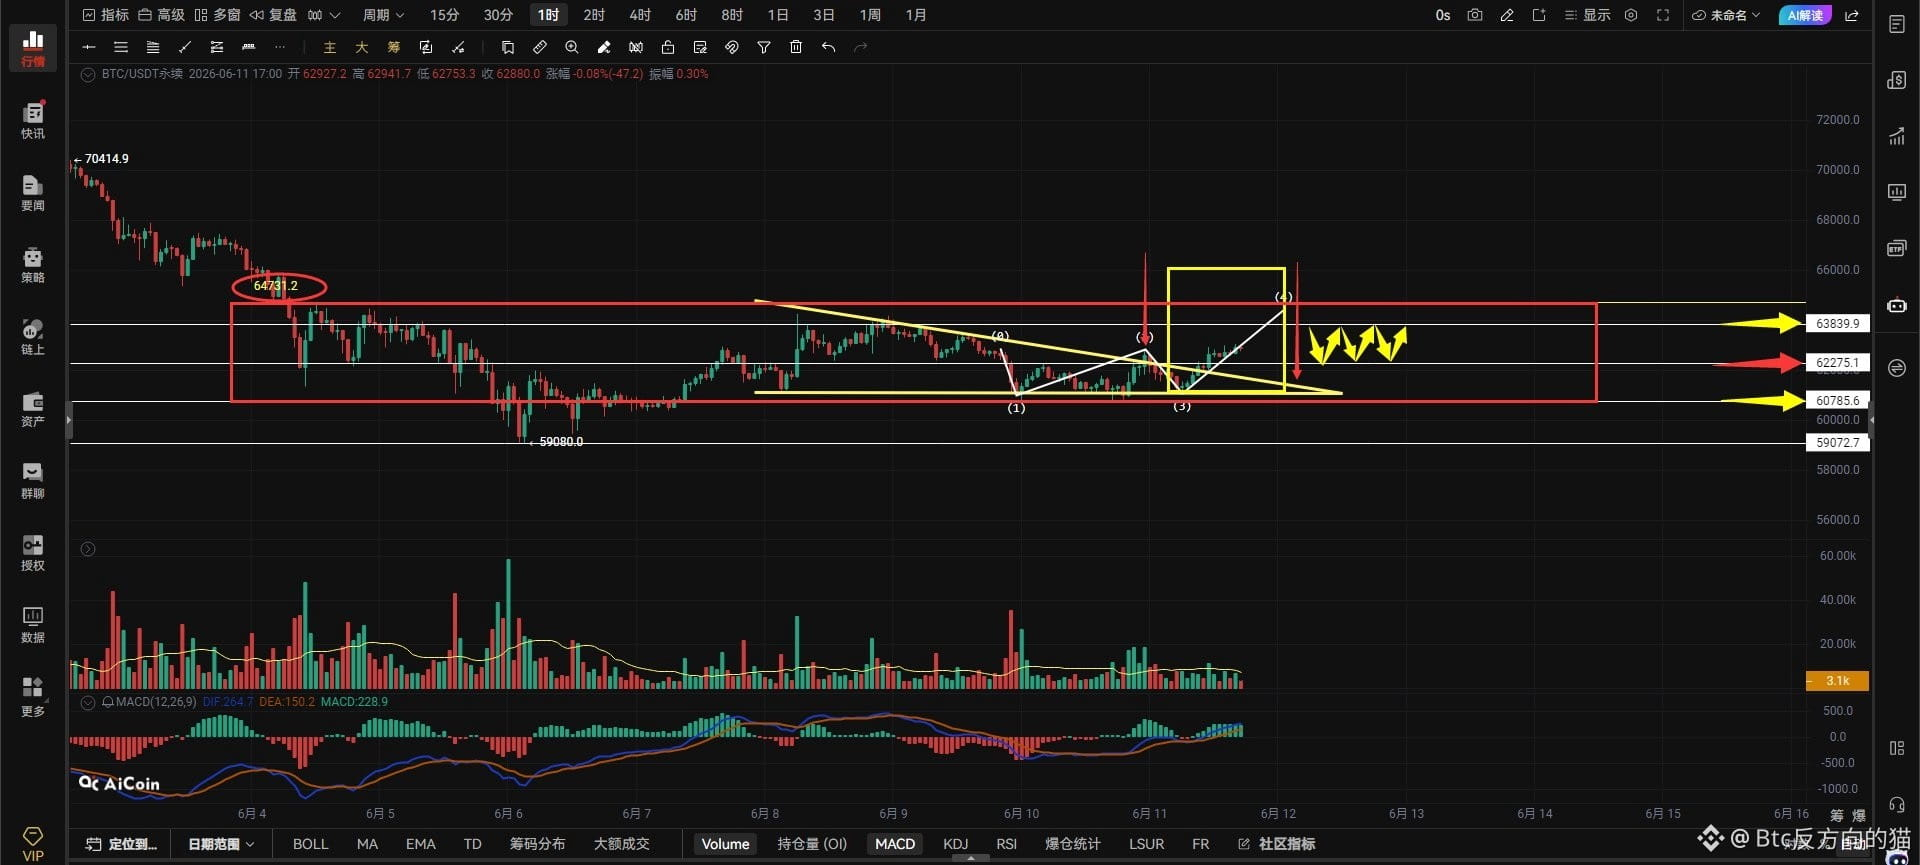Click the left panel collapse handle

pyautogui.click(x=69, y=421)
